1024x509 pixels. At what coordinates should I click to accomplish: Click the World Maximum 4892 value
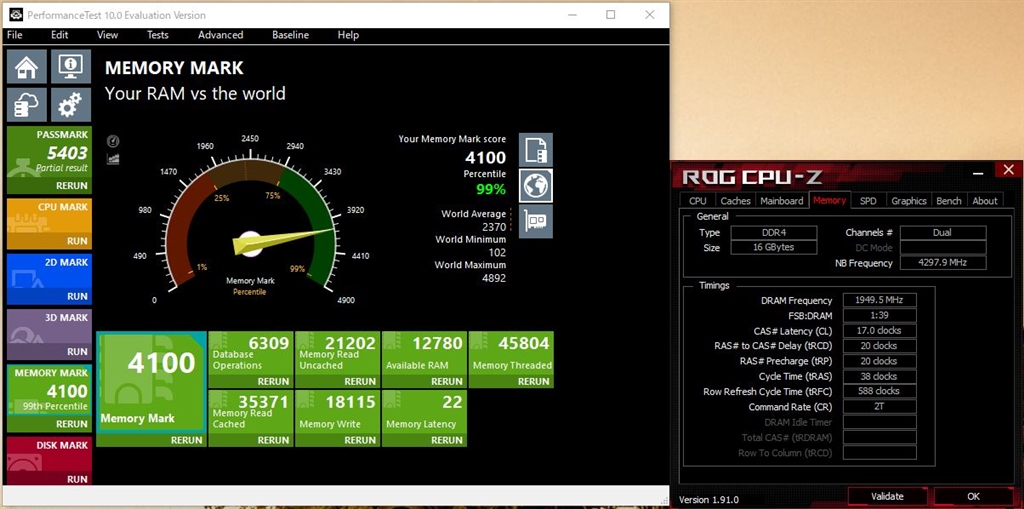pos(494,278)
